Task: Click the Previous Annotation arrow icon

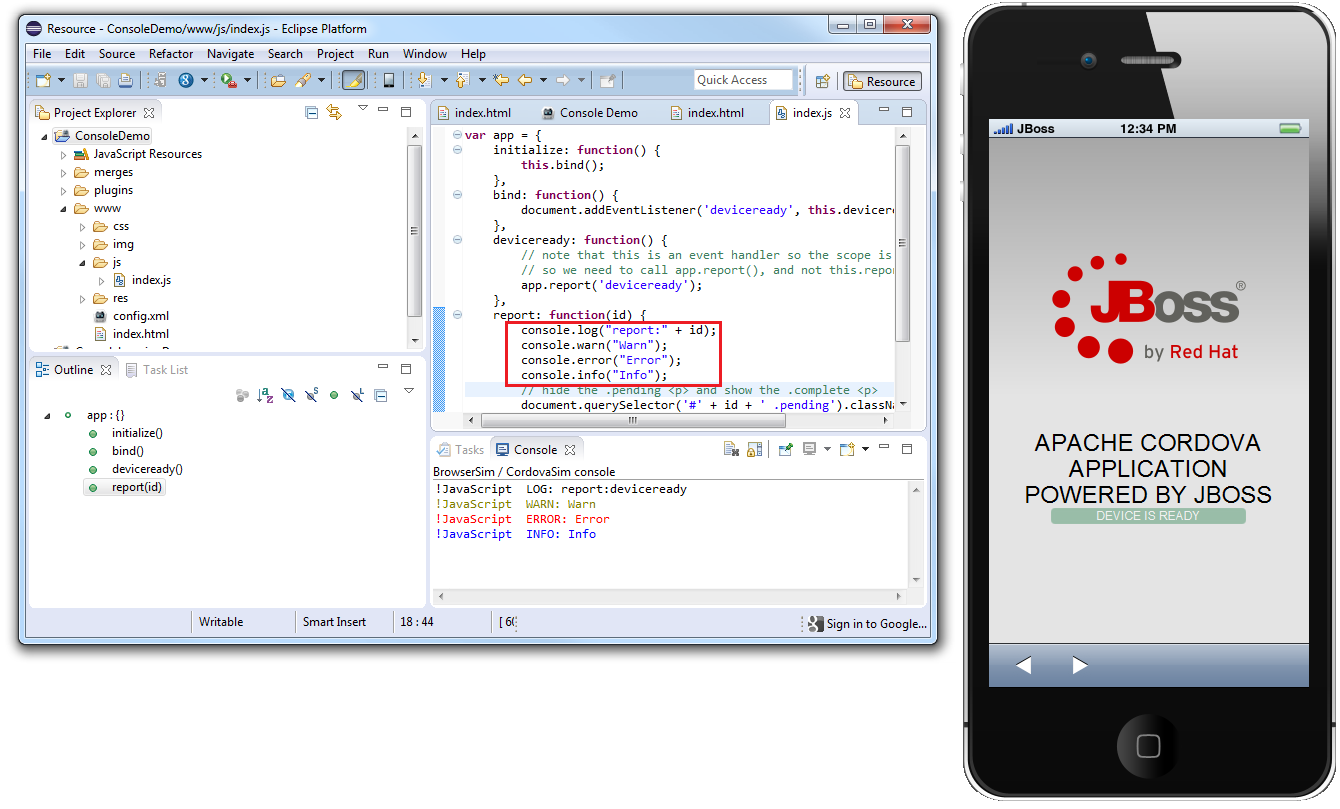Action: (462, 80)
